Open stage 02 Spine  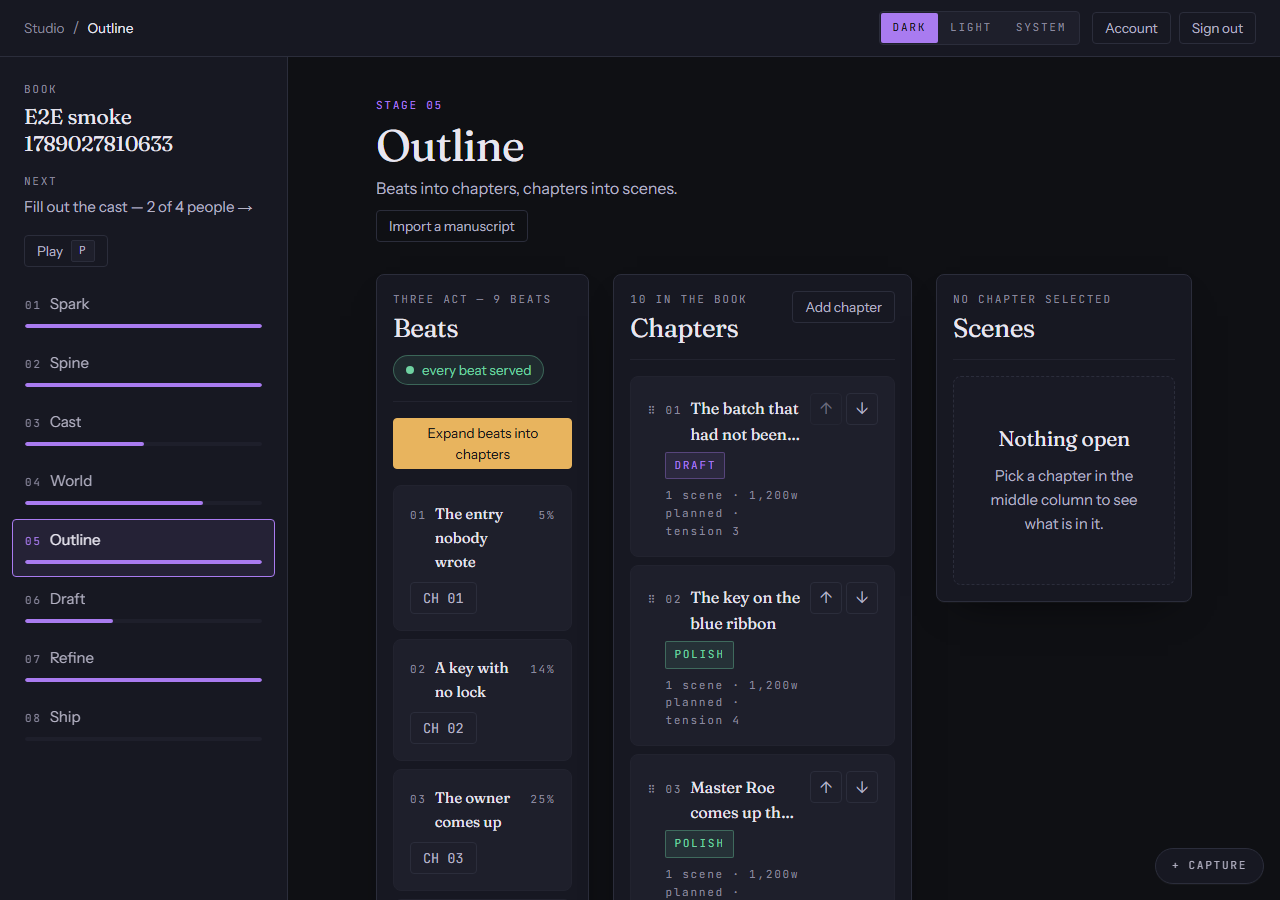click(x=143, y=369)
